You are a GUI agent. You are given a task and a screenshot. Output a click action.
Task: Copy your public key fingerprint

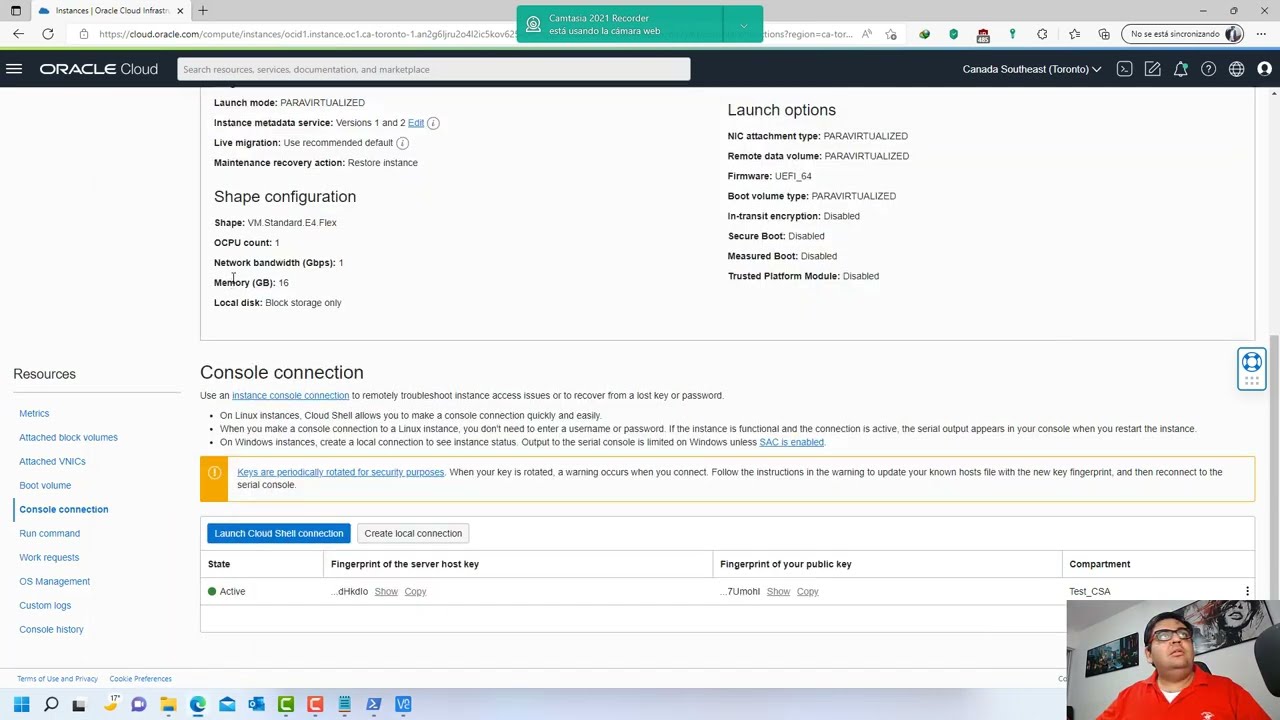pos(807,591)
